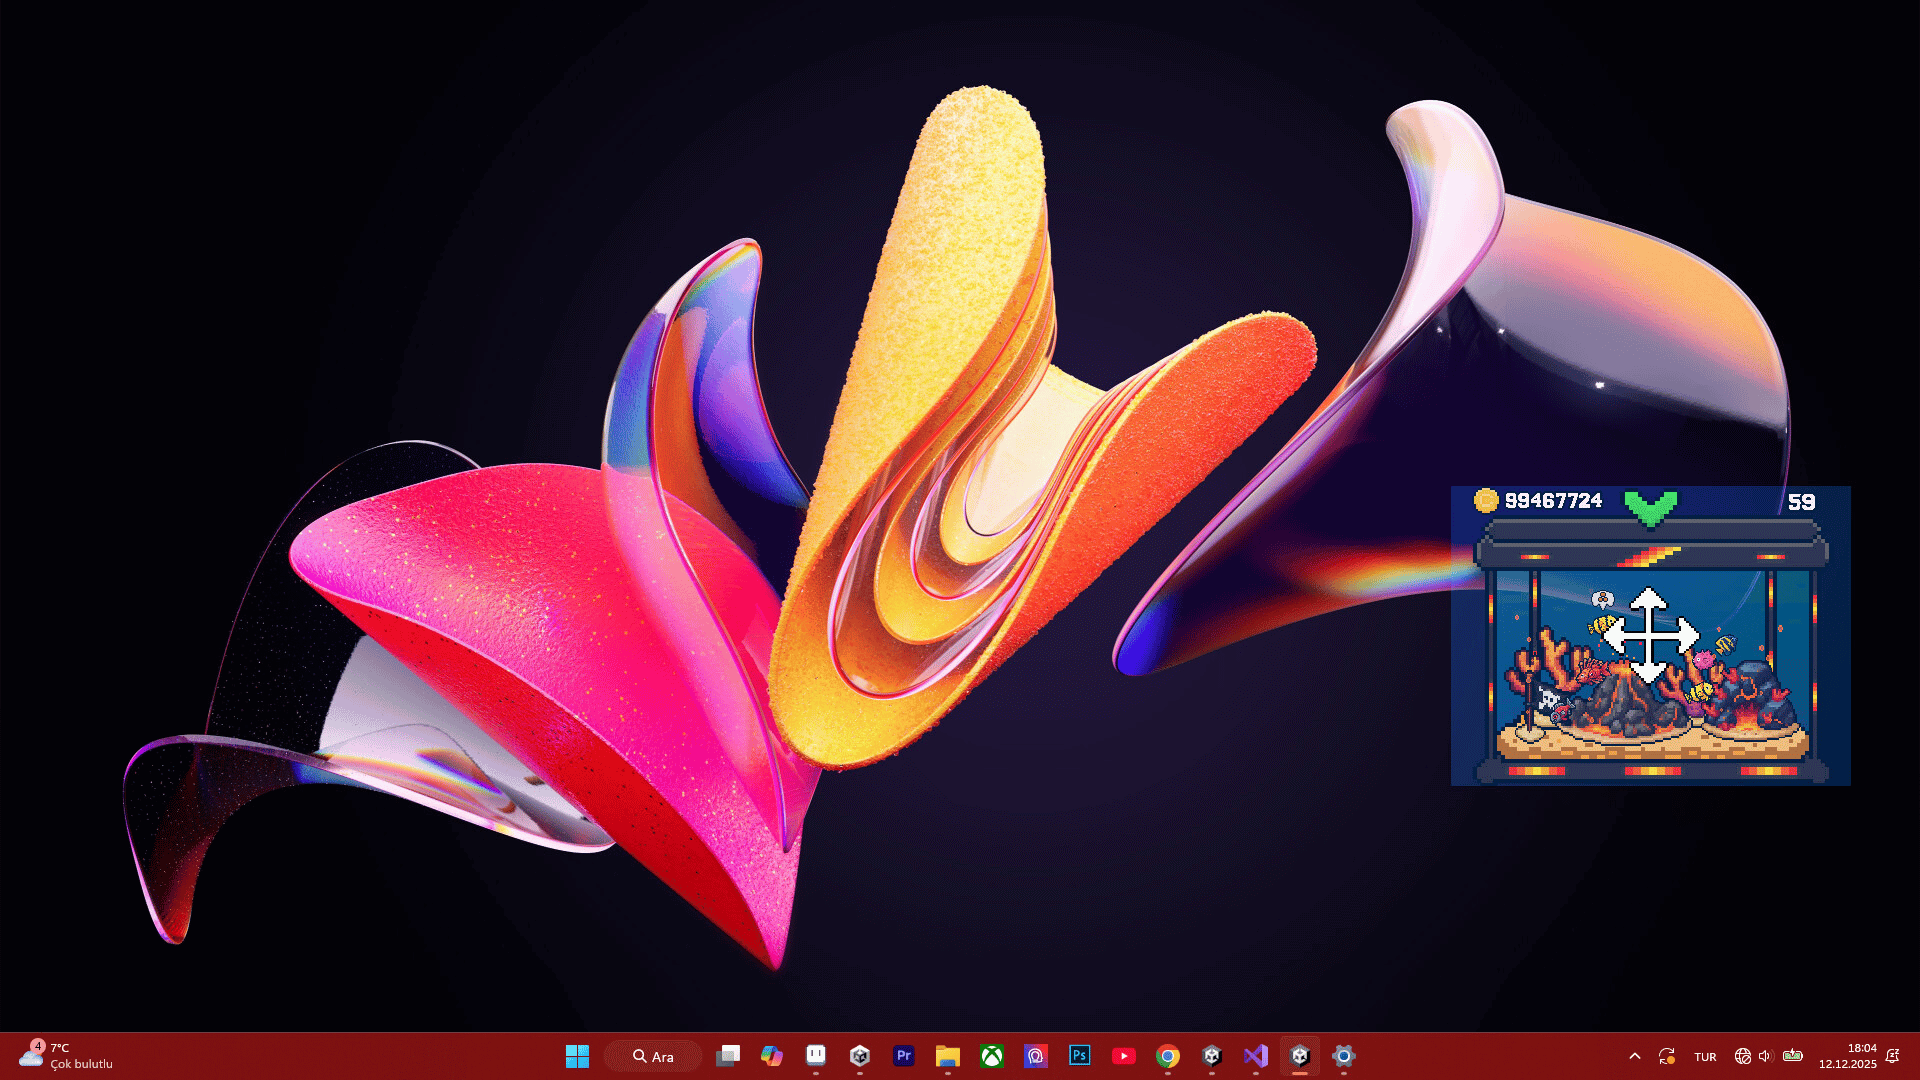Viewport: 1920px width, 1080px height.
Task: Open the YouTube app on taskbar
Action: coord(1124,1056)
